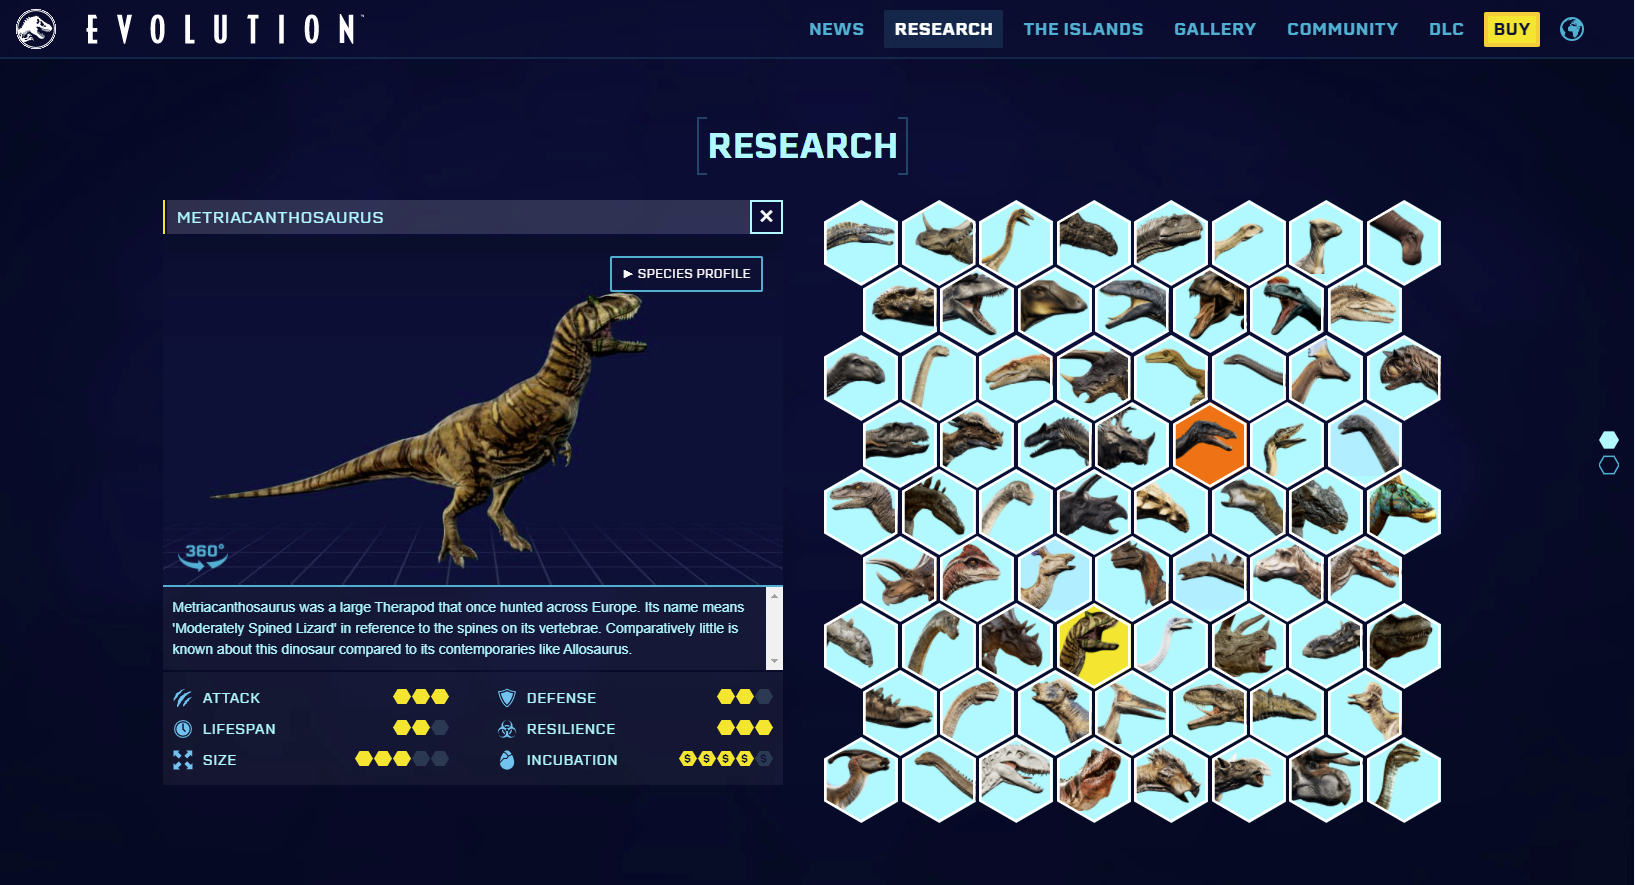Select the white Indominus rex hexagon
Image resolution: width=1635 pixels, height=885 pixels.
pos(1015,780)
